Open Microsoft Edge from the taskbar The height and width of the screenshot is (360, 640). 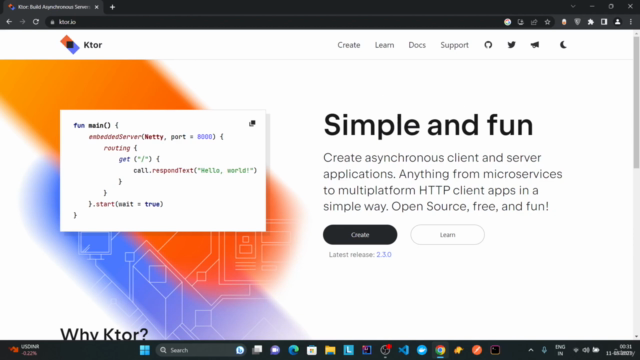tap(293, 350)
